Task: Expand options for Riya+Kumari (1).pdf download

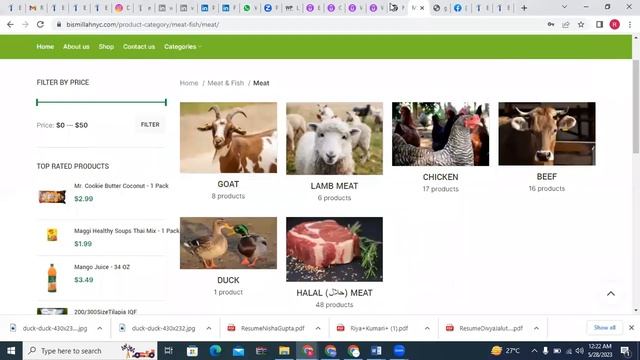Action: (427, 328)
